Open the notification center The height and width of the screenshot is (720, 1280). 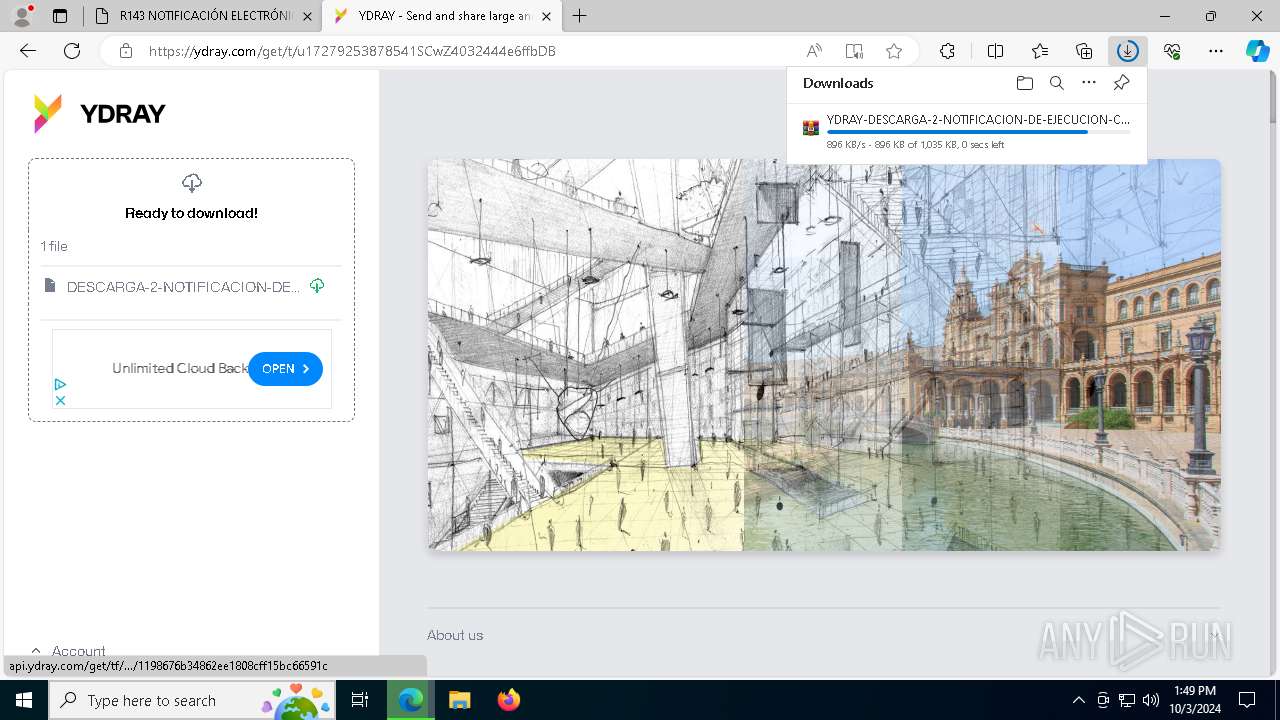(1247, 700)
